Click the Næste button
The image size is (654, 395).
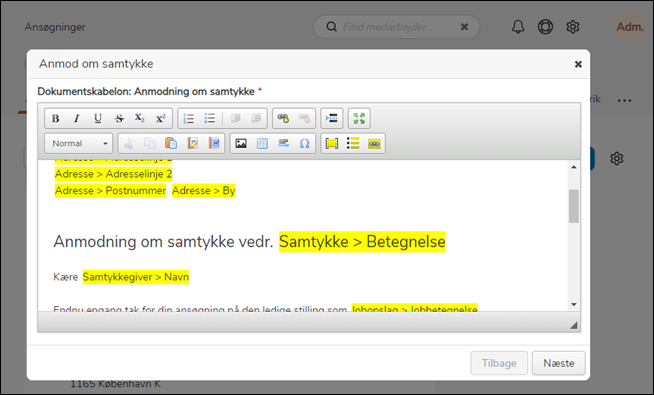tap(558, 363)
